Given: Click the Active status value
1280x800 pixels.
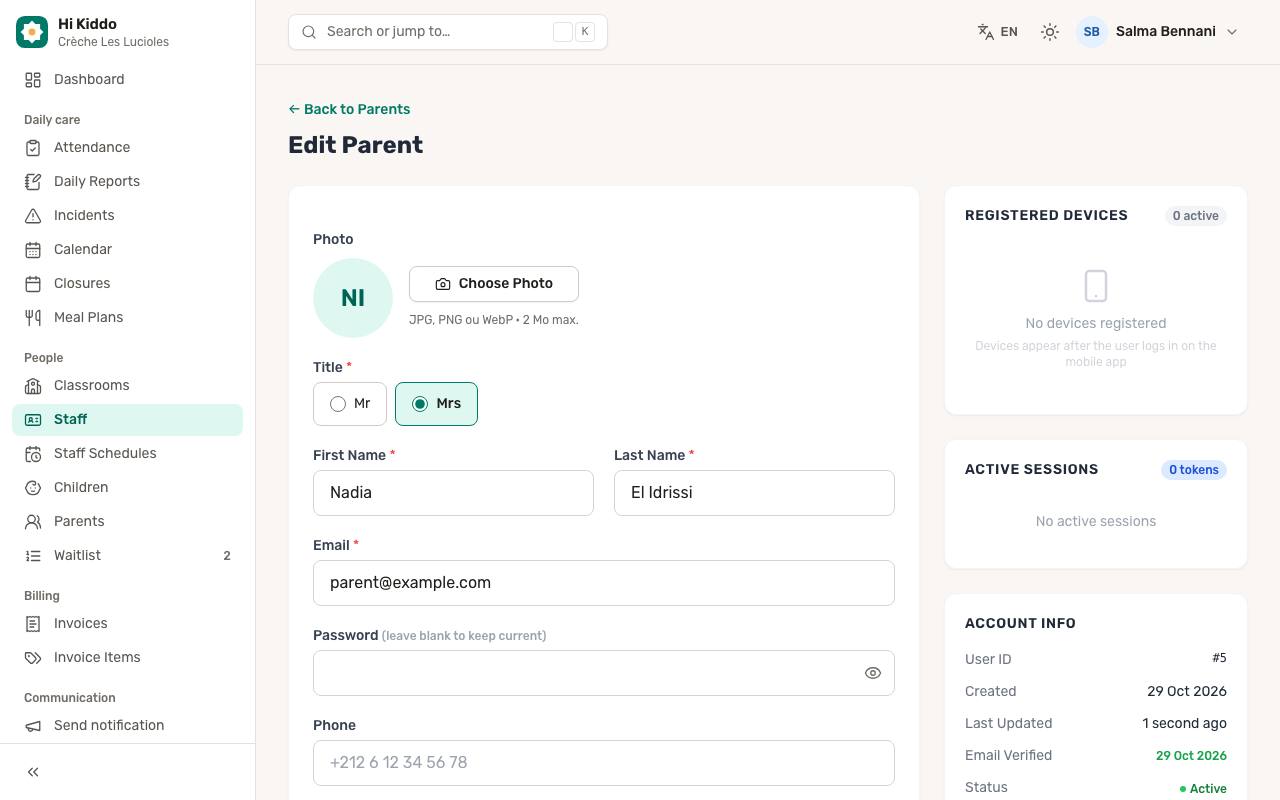Looking at the screenshot, I should (1203, 789).
